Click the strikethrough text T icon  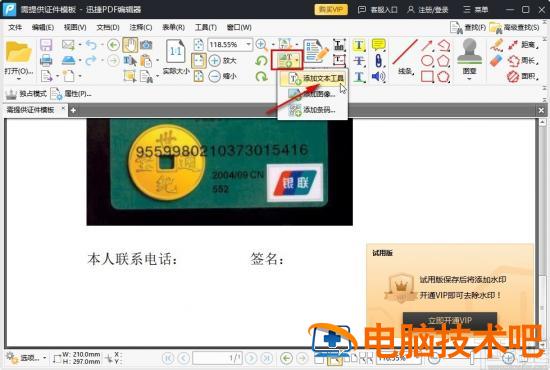[x=359, y=61]
